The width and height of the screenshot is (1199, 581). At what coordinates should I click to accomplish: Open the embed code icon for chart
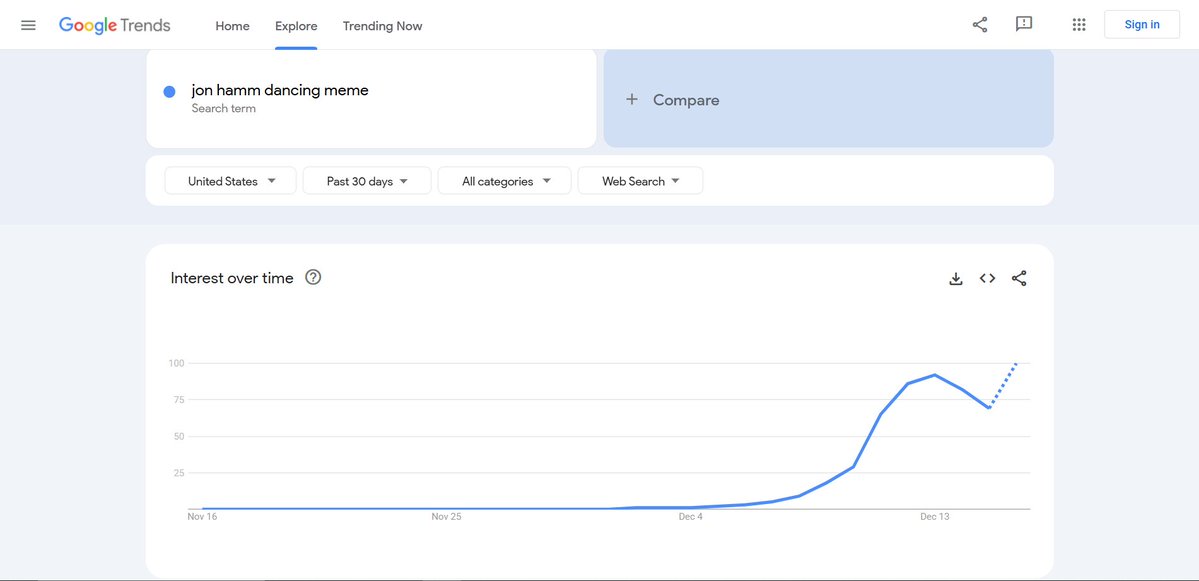[x=987, y=279]
